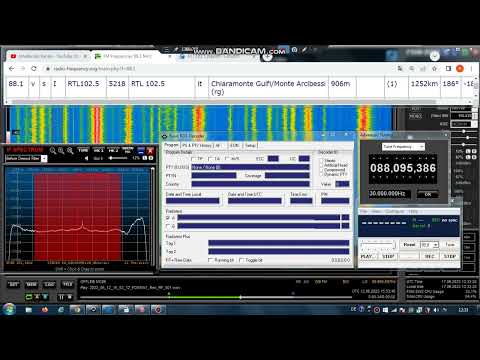The height and width of the screenshot is (360, 480).
Task: Toggle the TP checkbox
Action: (193, 159)
